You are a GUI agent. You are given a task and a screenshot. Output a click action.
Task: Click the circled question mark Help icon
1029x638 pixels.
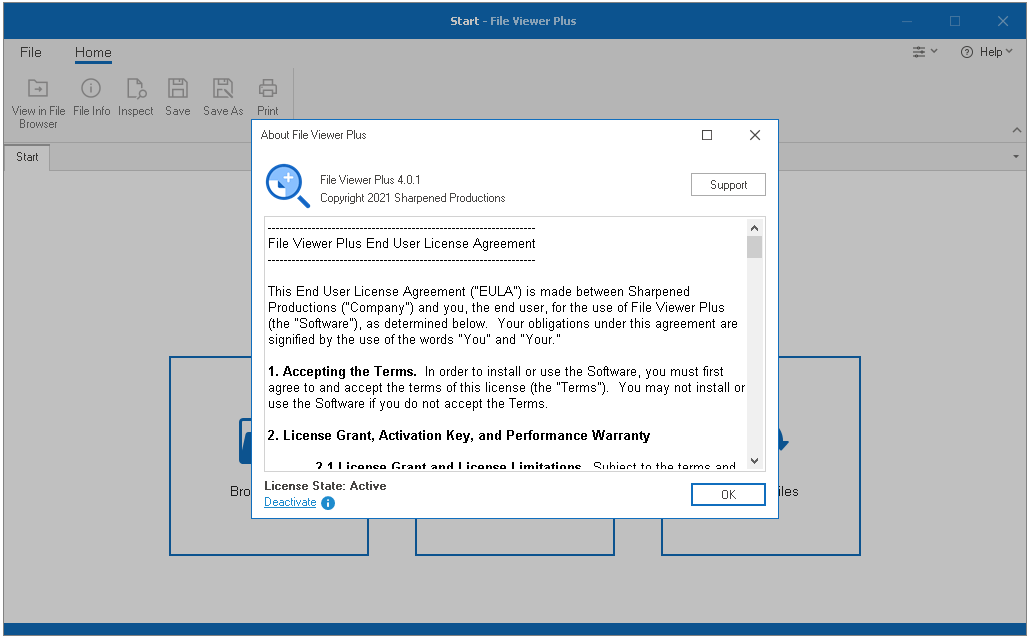tap(967, 51)
